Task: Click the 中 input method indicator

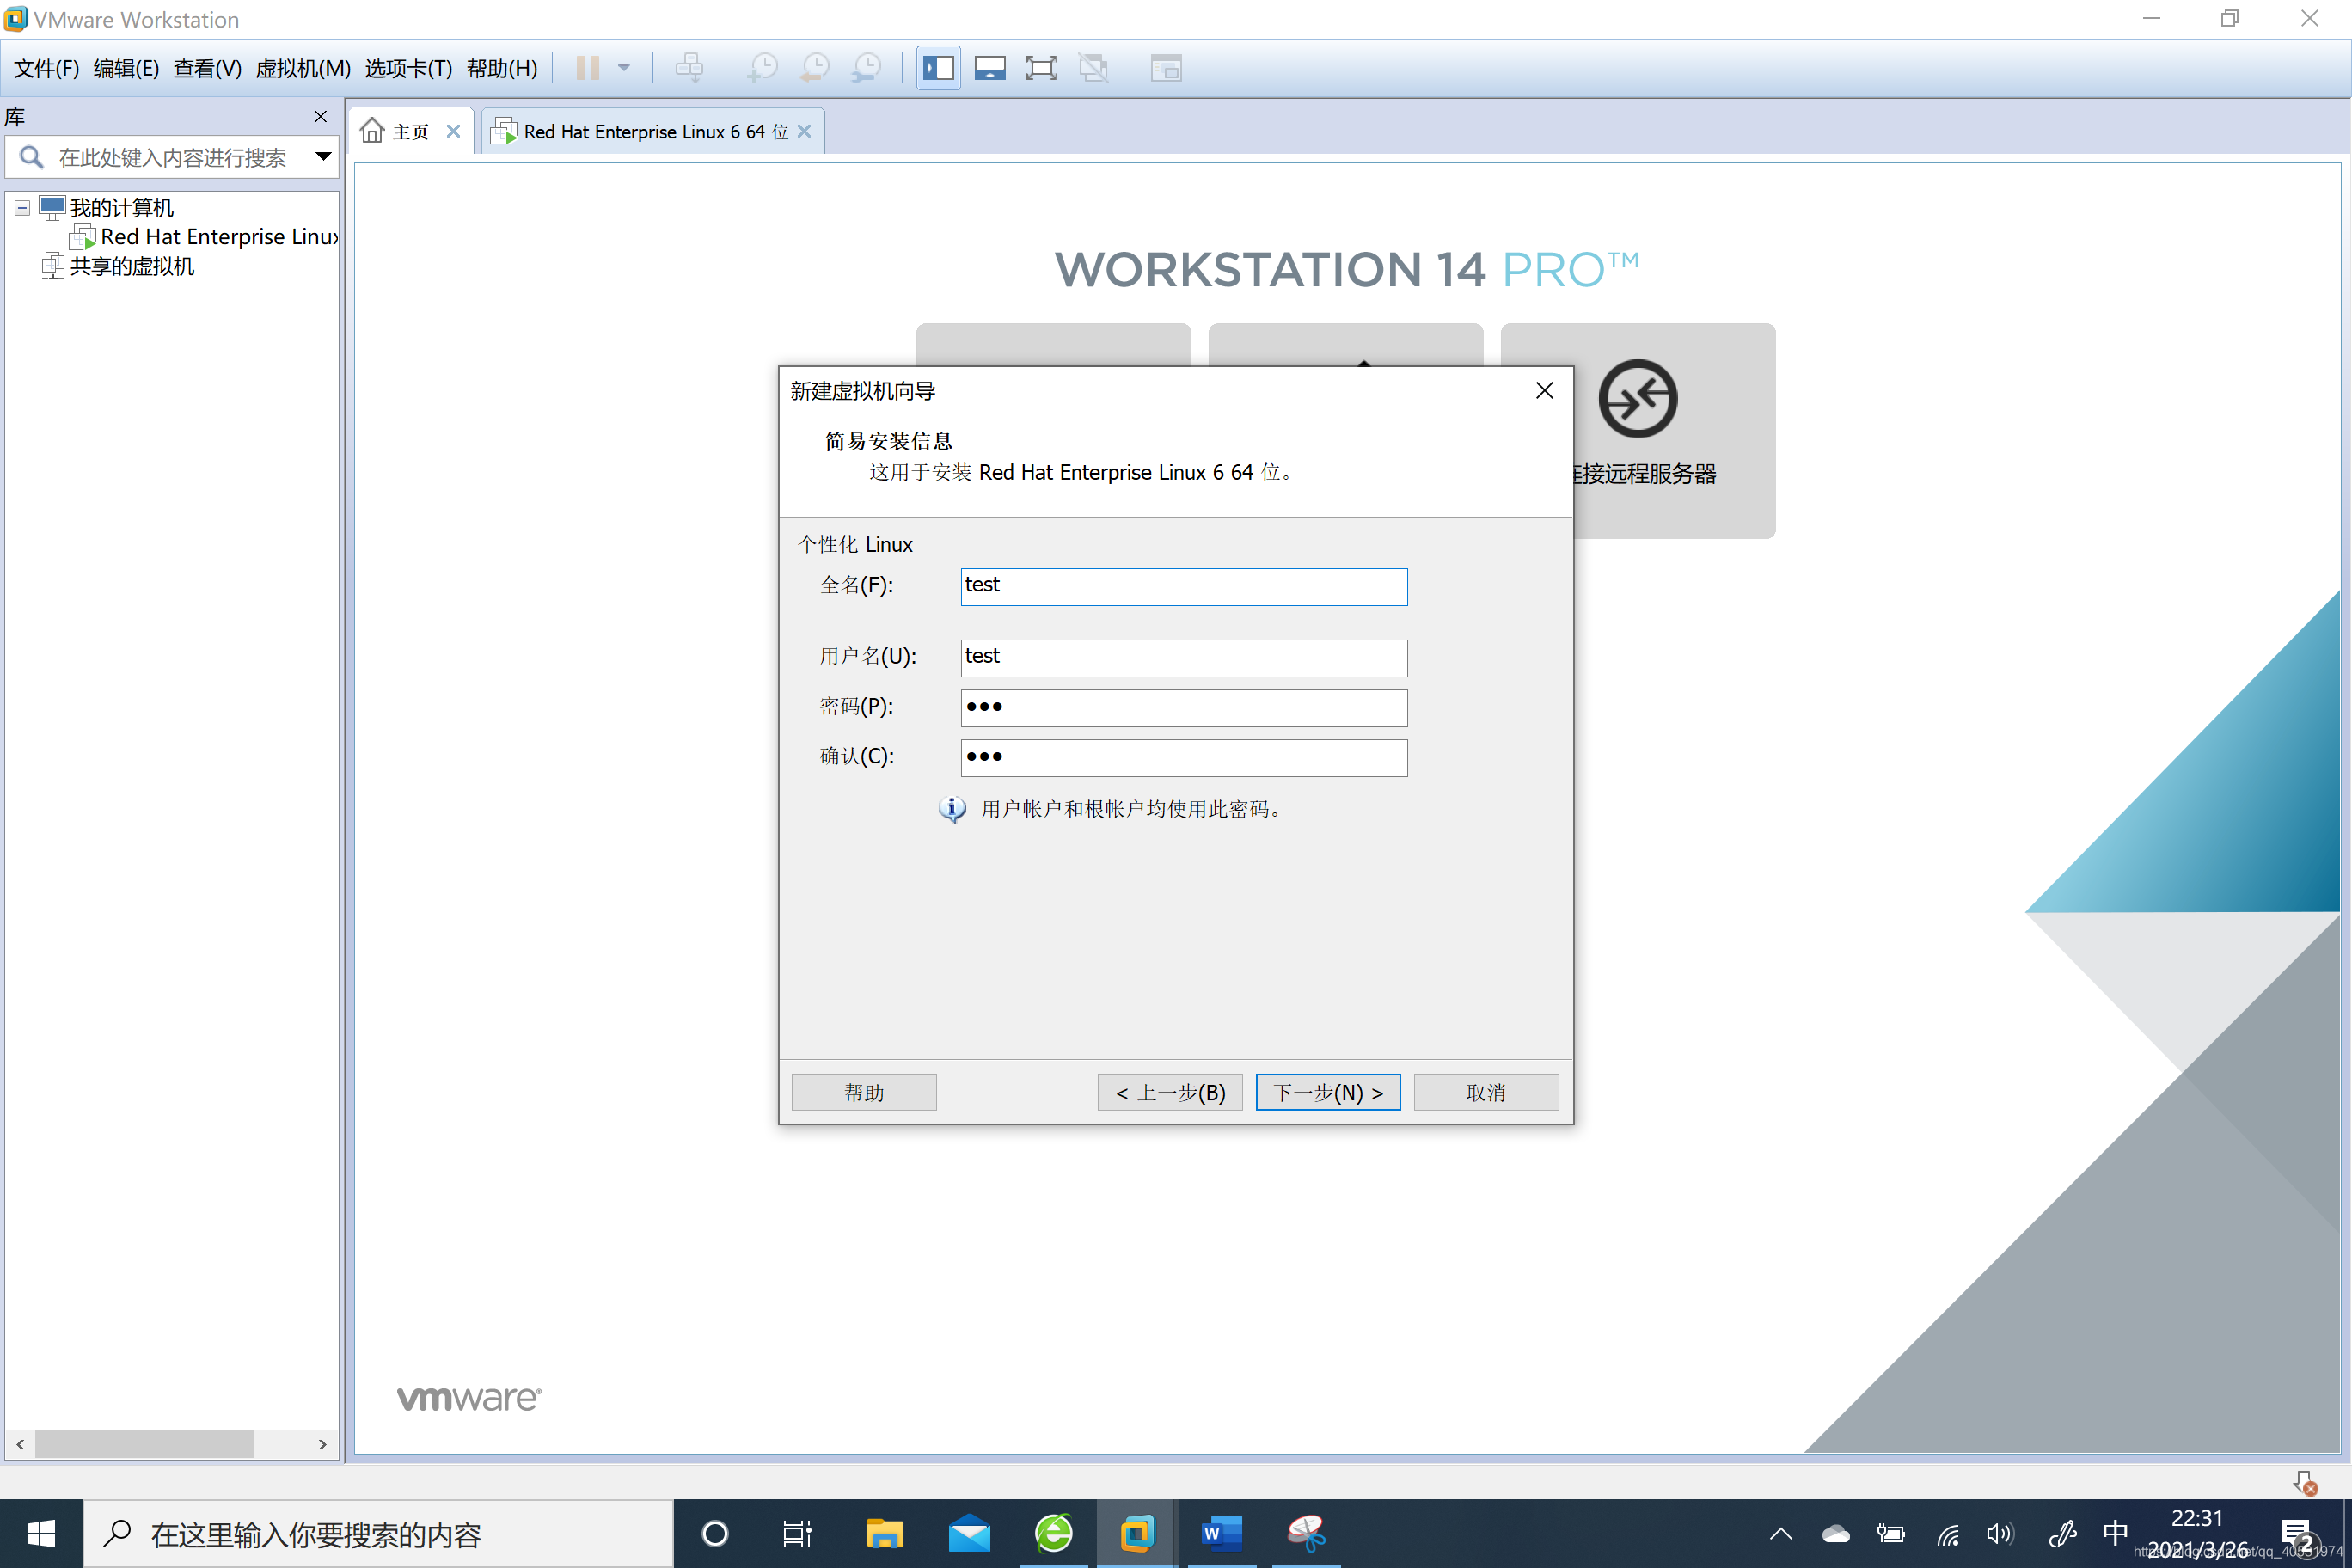Action: [x=2115, y=1533]
